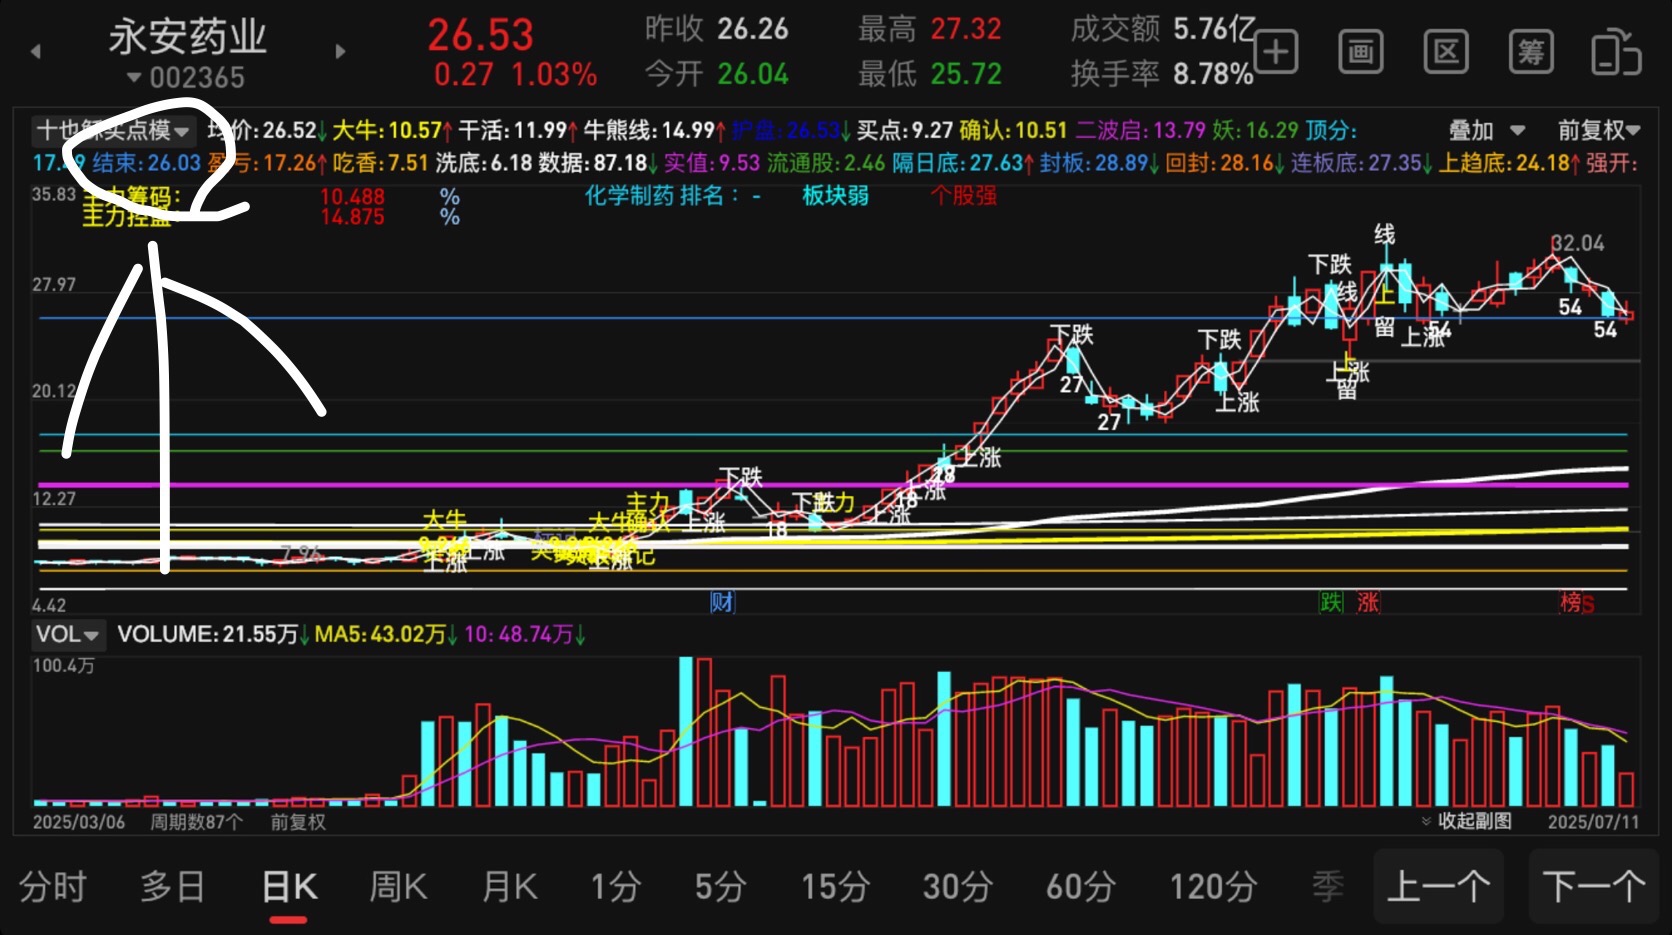
Task: Select the 季 quarterly tab
Action: (1328, 887)
